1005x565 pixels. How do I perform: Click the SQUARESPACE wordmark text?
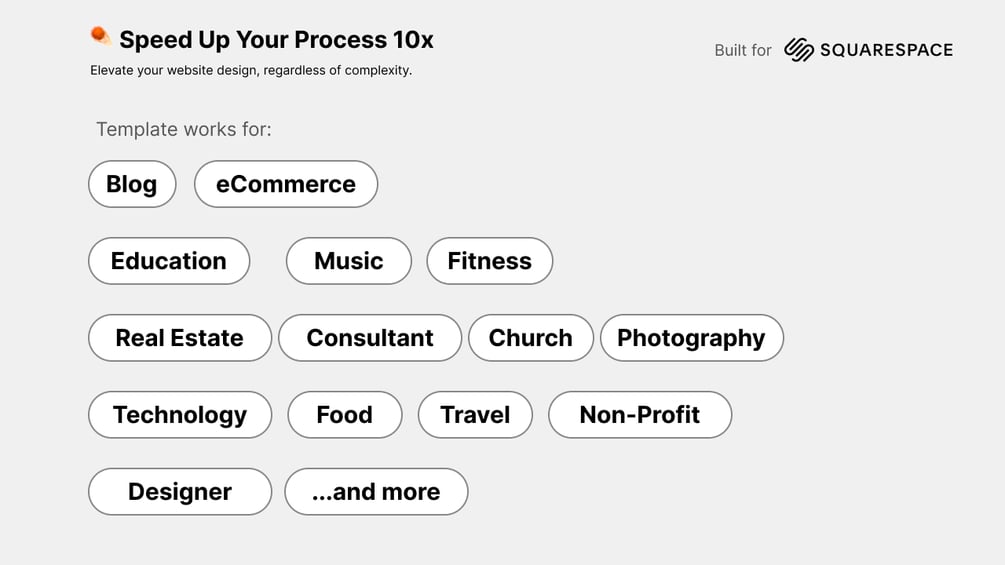[886, 50]
